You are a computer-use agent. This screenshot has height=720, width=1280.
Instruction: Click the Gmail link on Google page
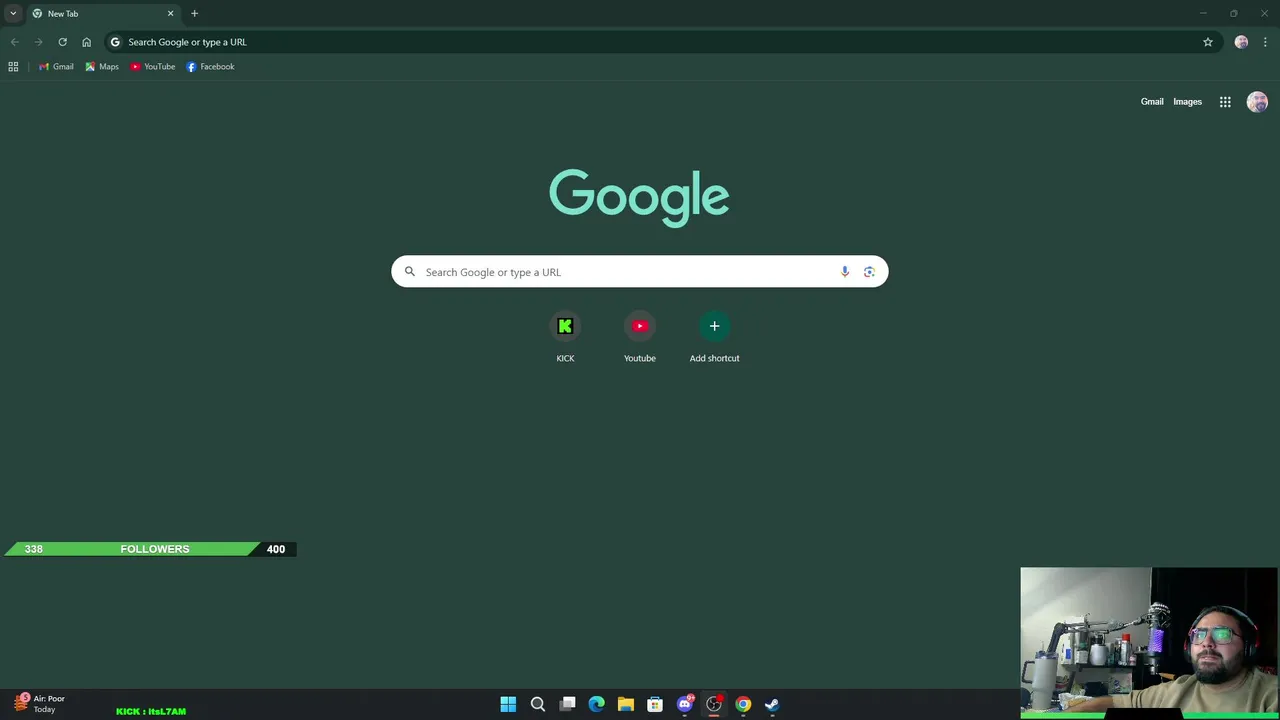1152,102
